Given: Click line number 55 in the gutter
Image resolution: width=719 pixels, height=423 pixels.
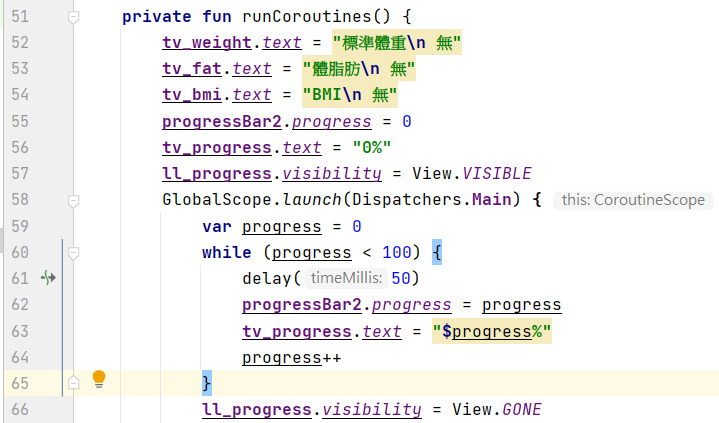Looking at the screenshot, I should [x=20, y=122].
